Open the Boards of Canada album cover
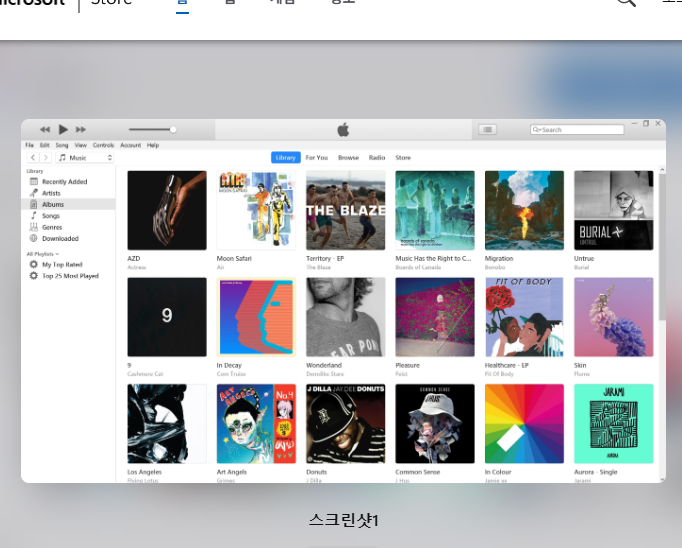682x548 pixels. (435, 211)
